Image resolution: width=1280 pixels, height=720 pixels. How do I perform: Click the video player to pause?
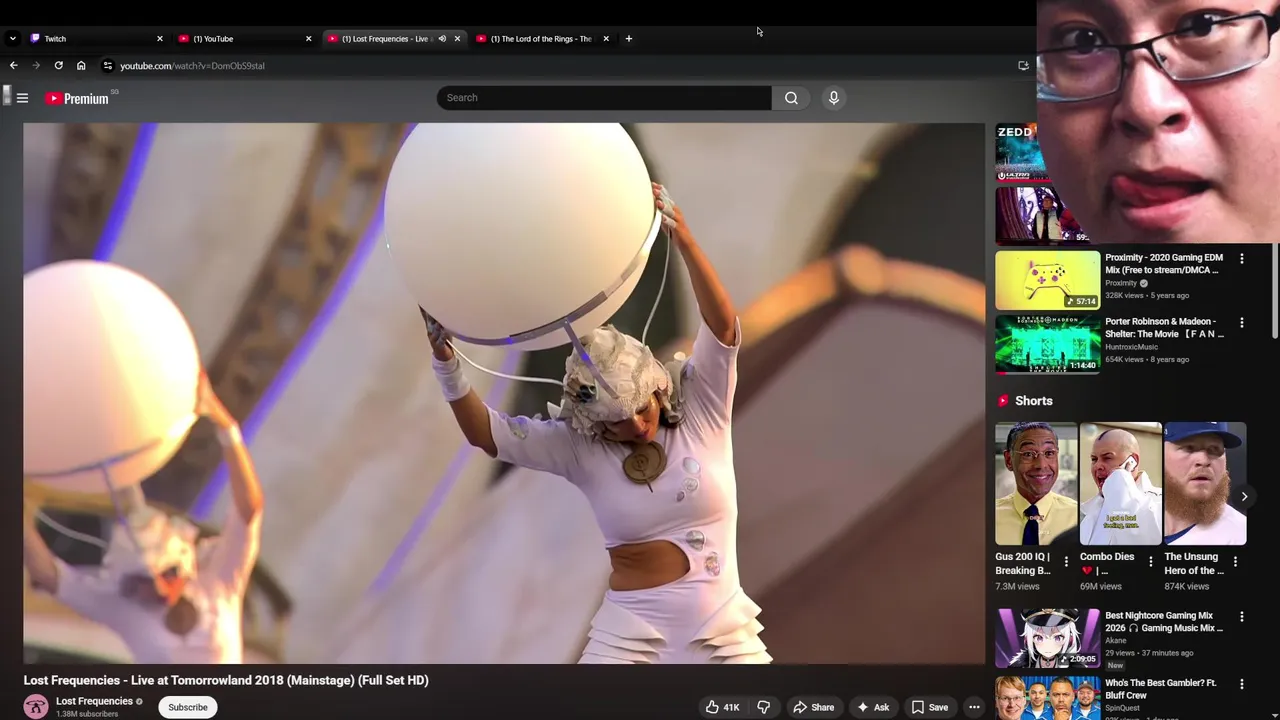point(504,393)
